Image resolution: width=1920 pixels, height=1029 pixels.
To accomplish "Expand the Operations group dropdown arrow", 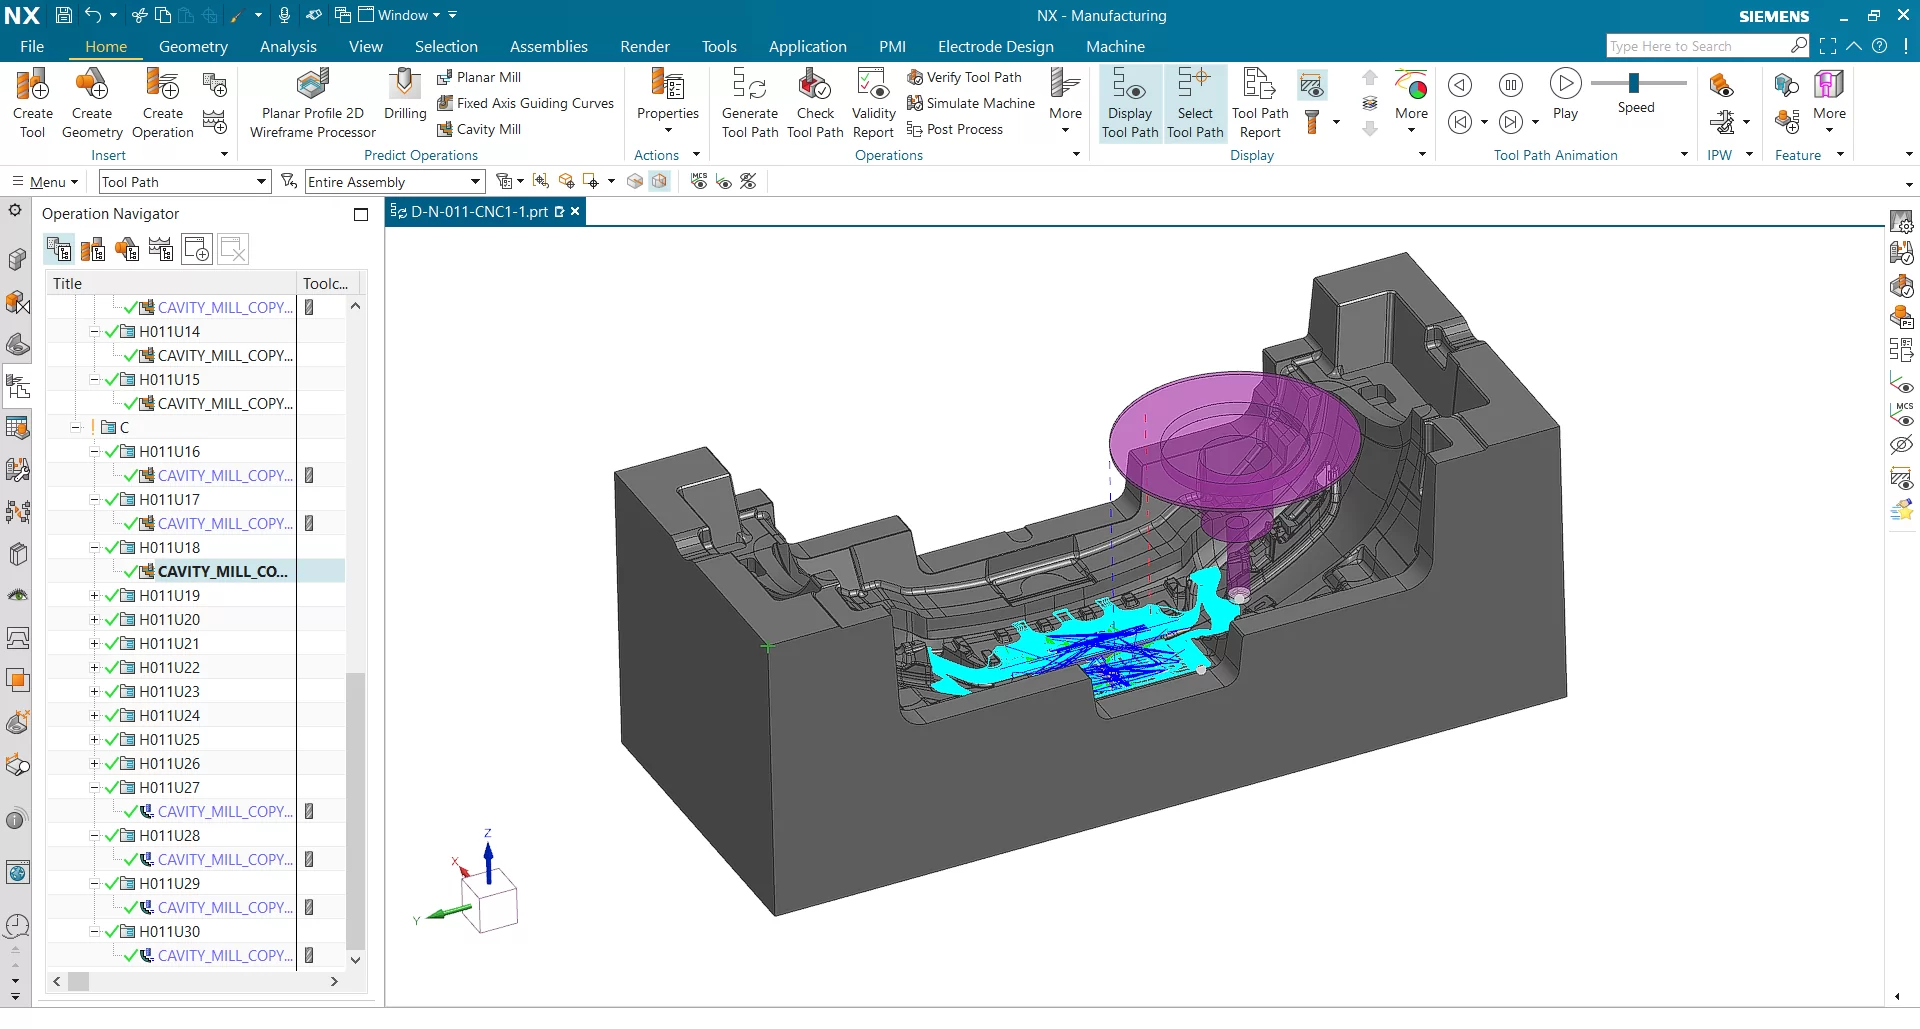I will (1076, 155).
